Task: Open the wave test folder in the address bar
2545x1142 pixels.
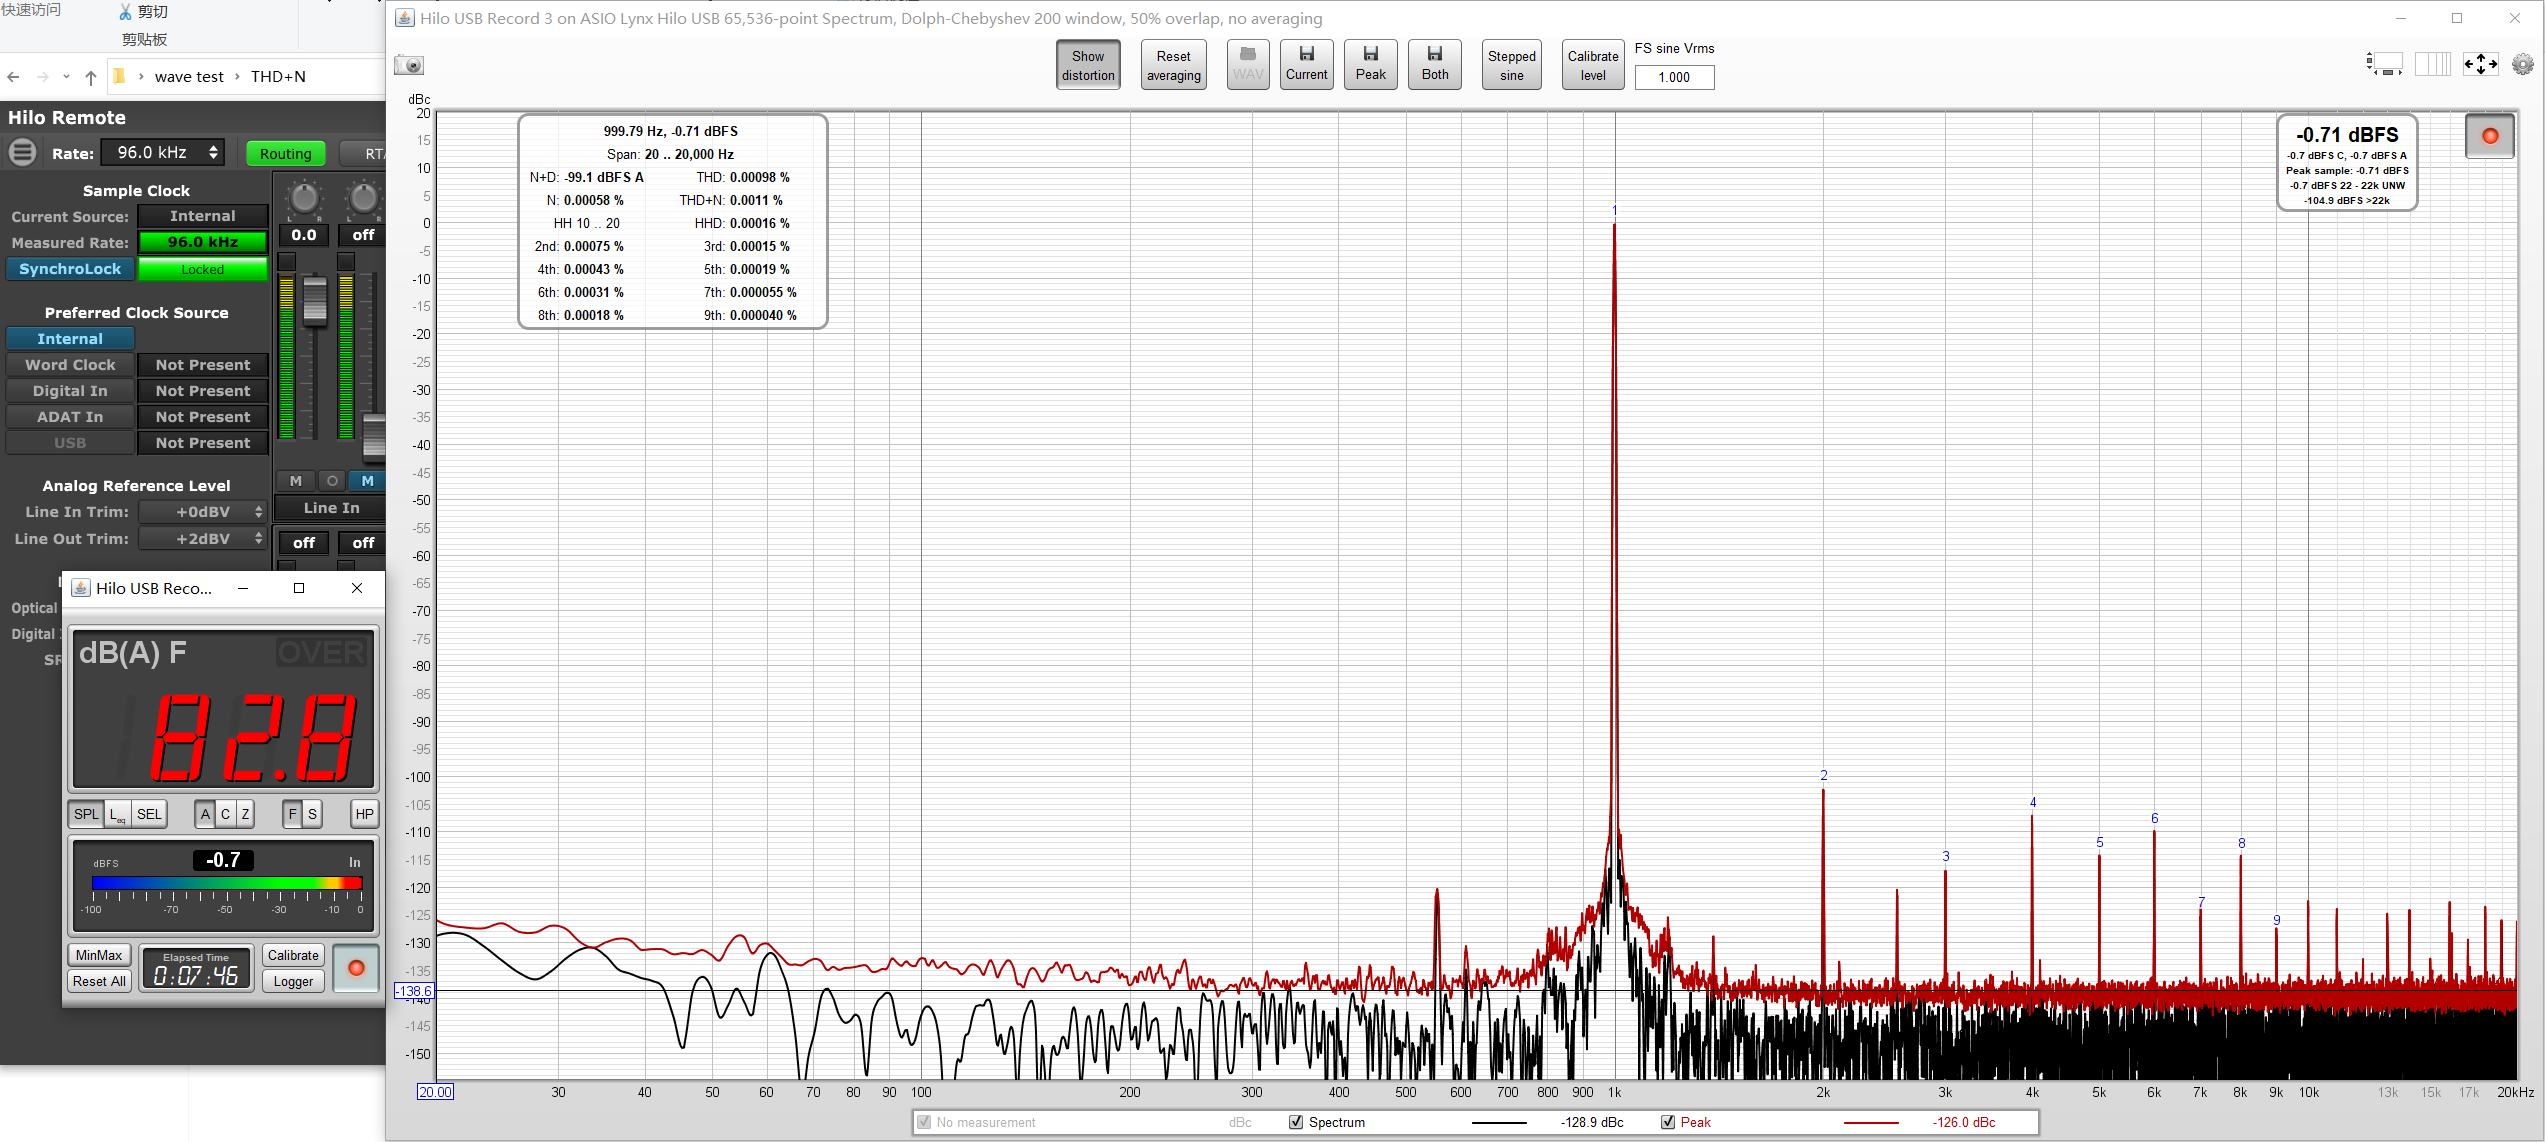Action: click(189, 77)
